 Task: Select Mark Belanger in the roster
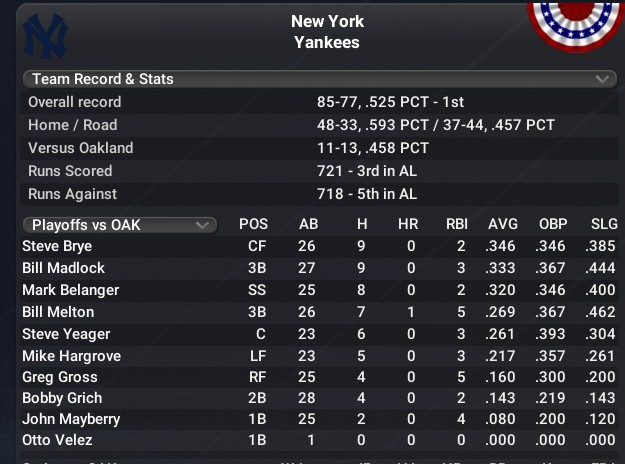(70, 290)
